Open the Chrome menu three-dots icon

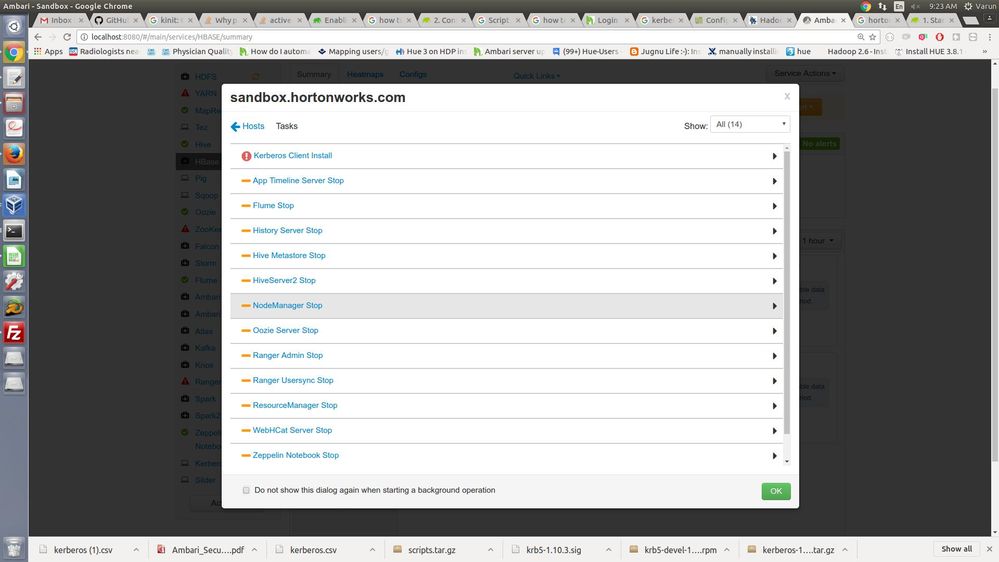[x=989, y=37]
